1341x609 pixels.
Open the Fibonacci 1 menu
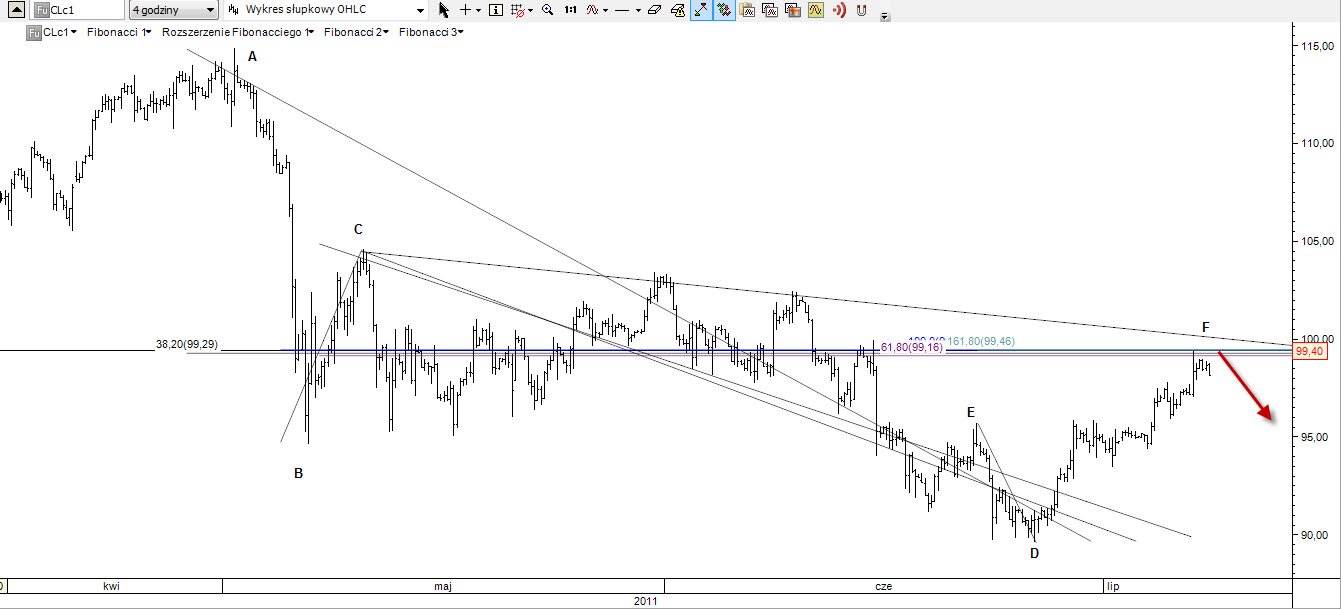(118, 32)
